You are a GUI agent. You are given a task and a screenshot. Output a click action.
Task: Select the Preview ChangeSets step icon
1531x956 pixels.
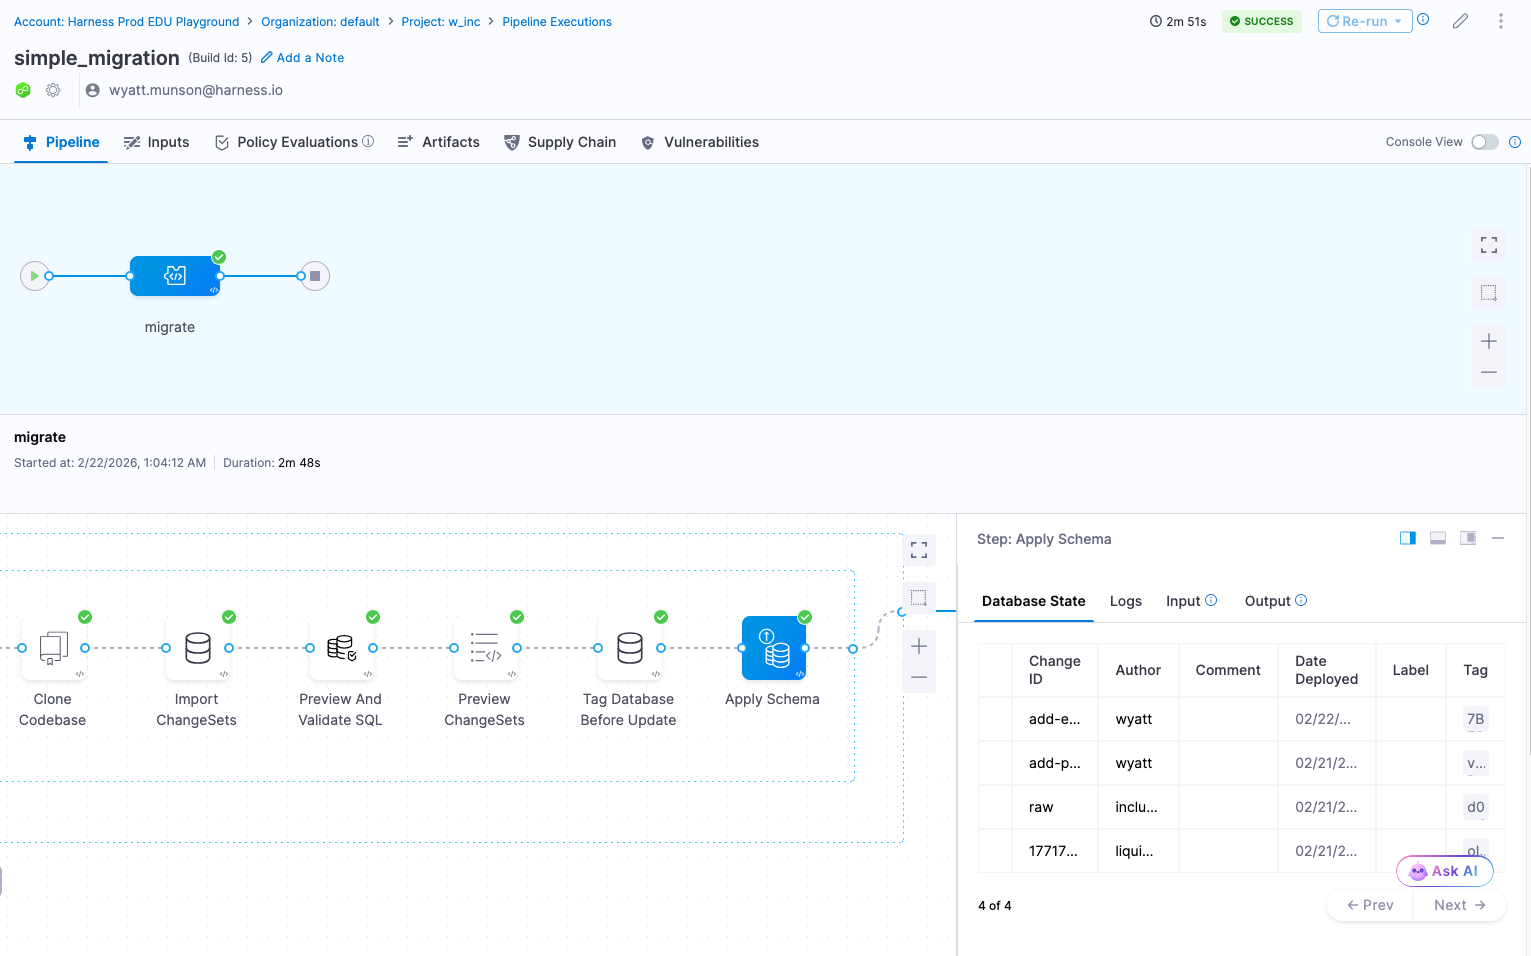click(485, 648)
